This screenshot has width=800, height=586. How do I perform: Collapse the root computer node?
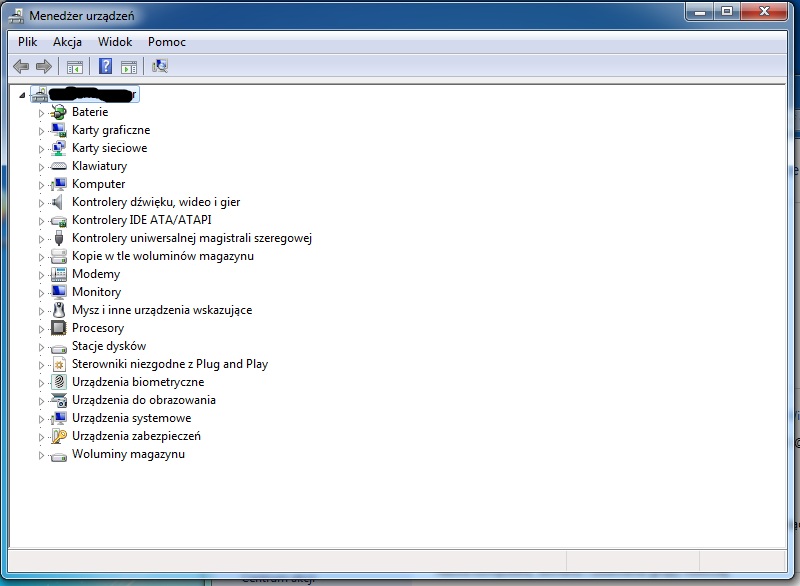coord(22,95)
